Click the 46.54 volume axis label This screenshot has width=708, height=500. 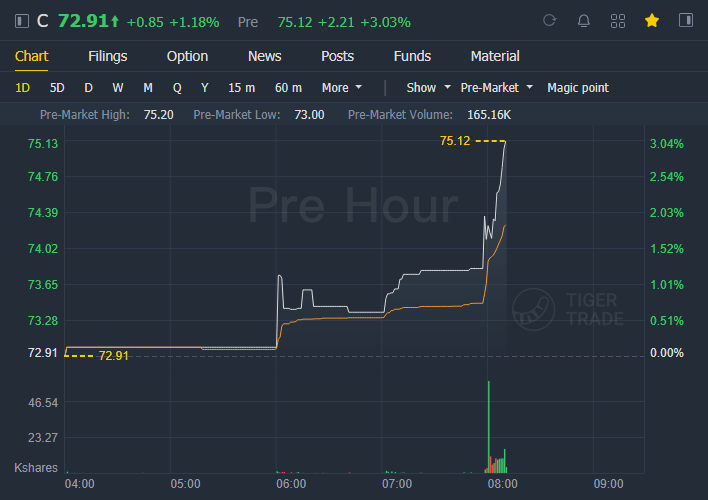pos(43,402)
